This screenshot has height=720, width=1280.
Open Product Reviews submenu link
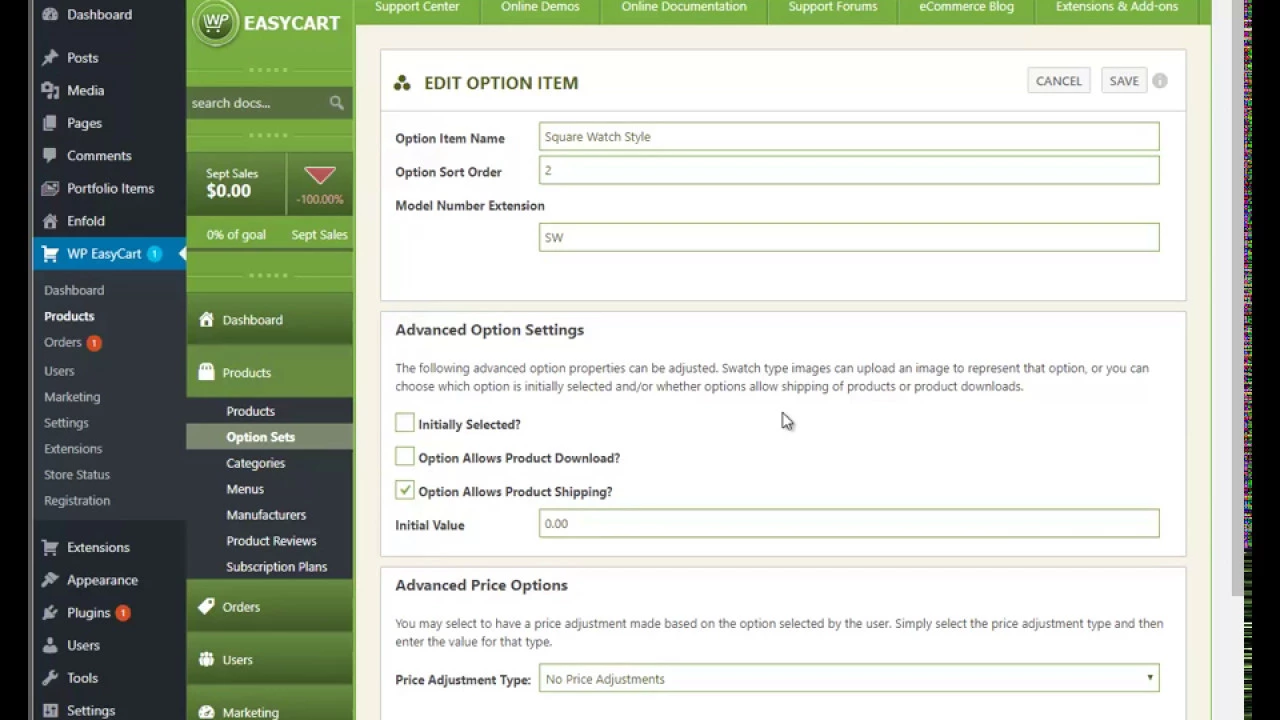269,541
